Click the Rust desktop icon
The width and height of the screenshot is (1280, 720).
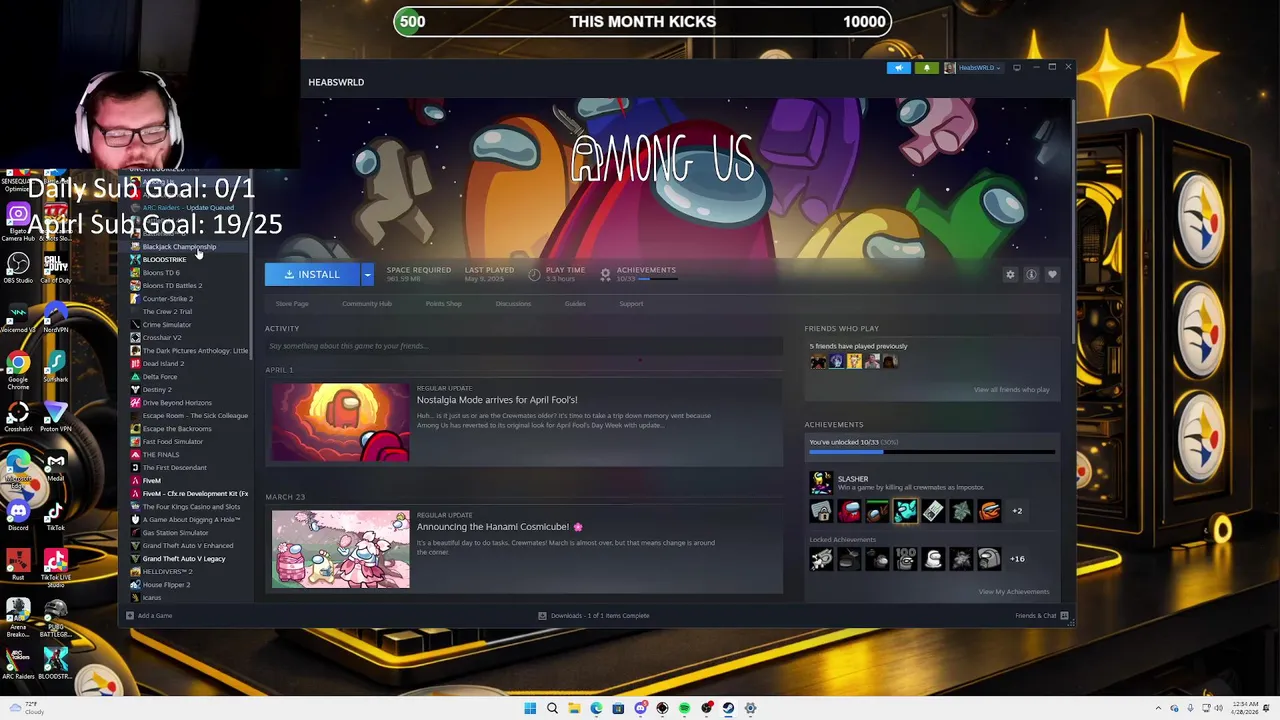point(18,566)
